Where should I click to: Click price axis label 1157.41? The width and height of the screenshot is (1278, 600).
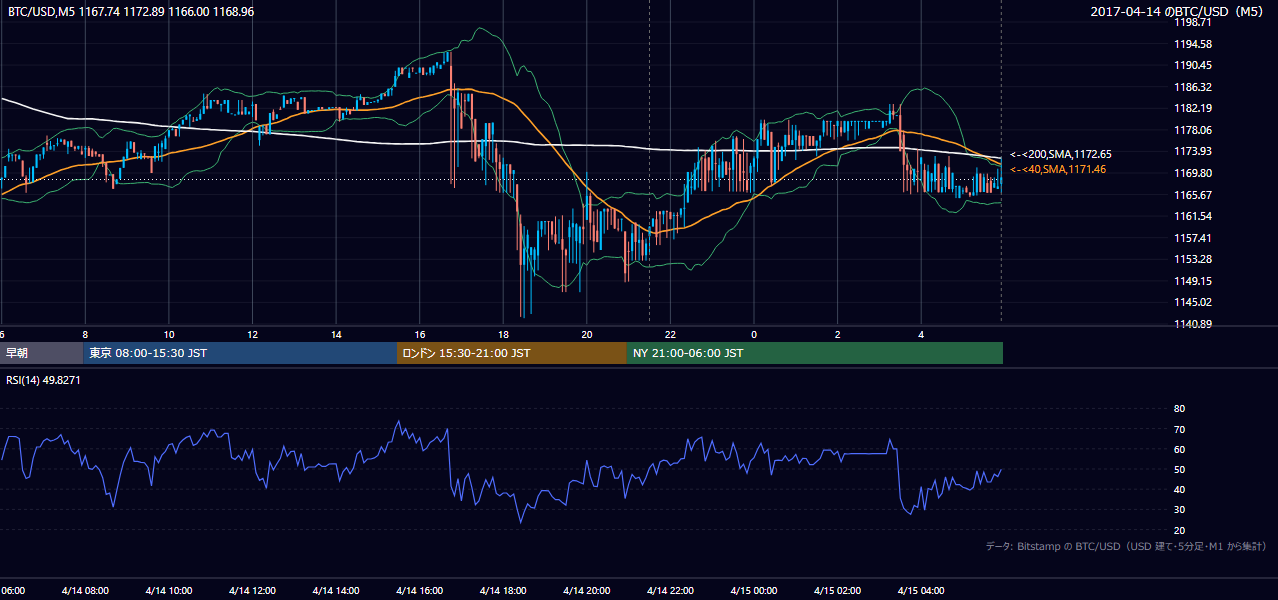coord(1192,238)
